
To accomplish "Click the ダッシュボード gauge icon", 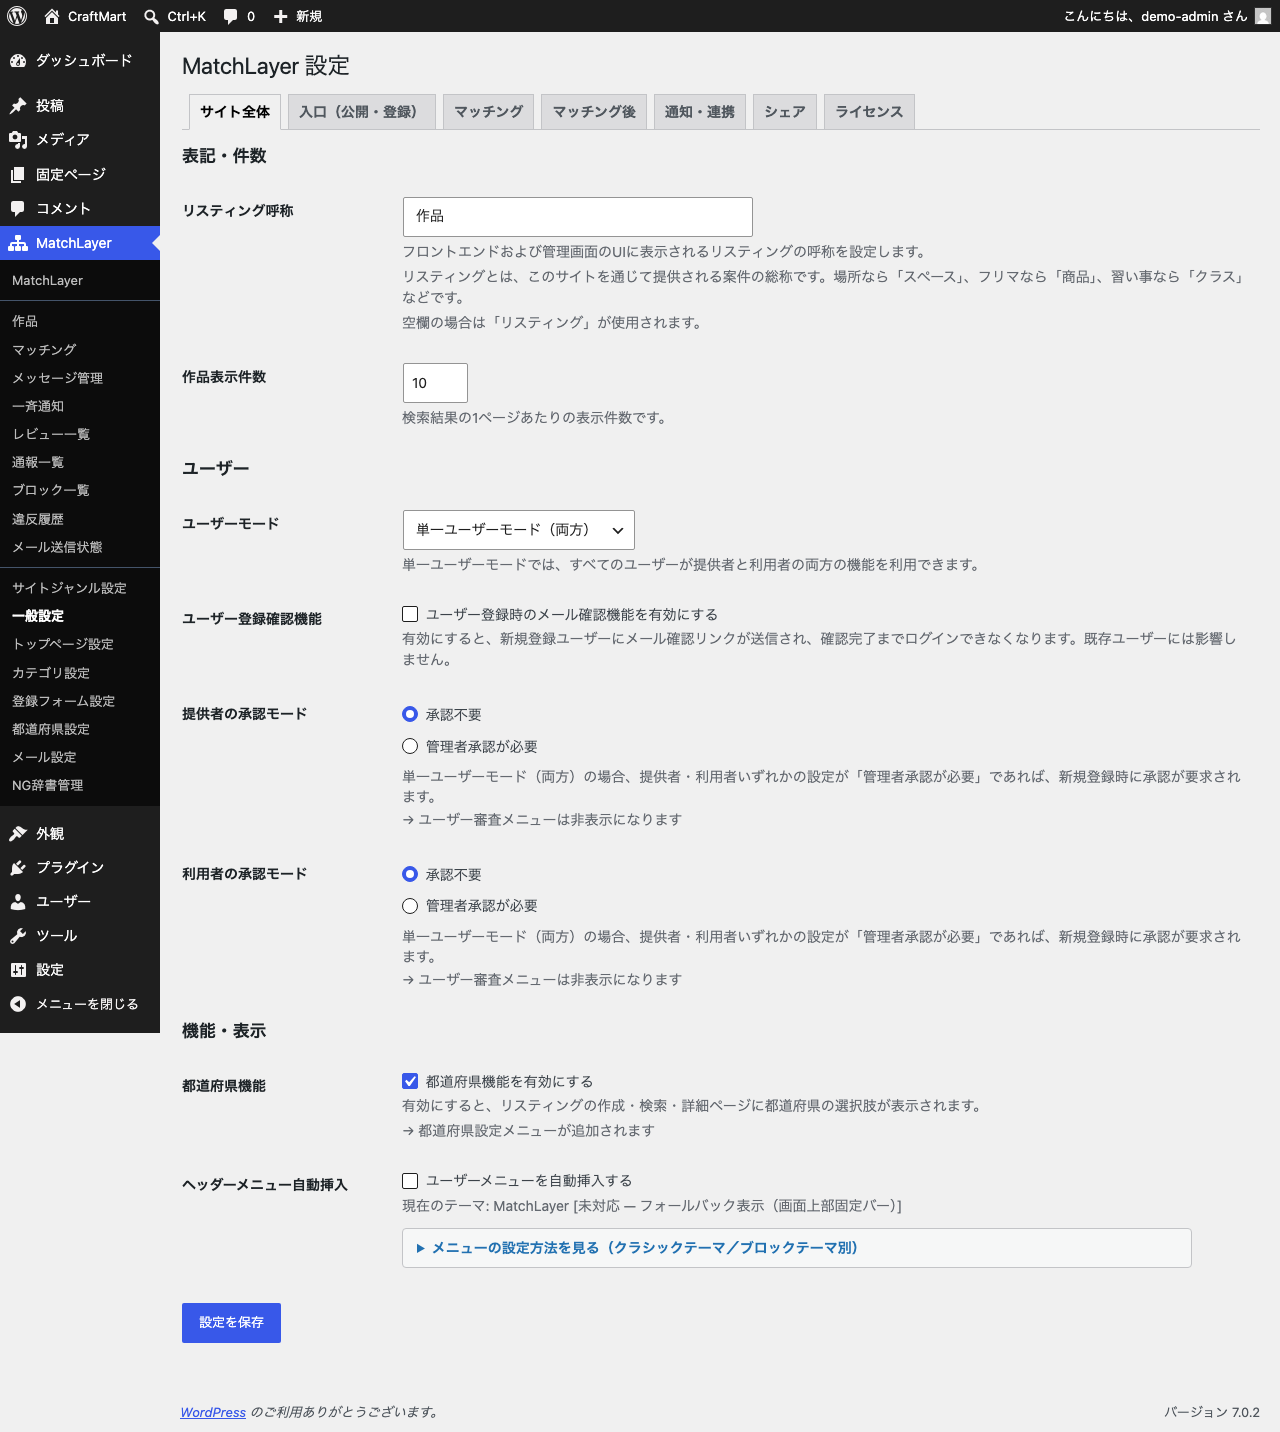I will point(18,61).
